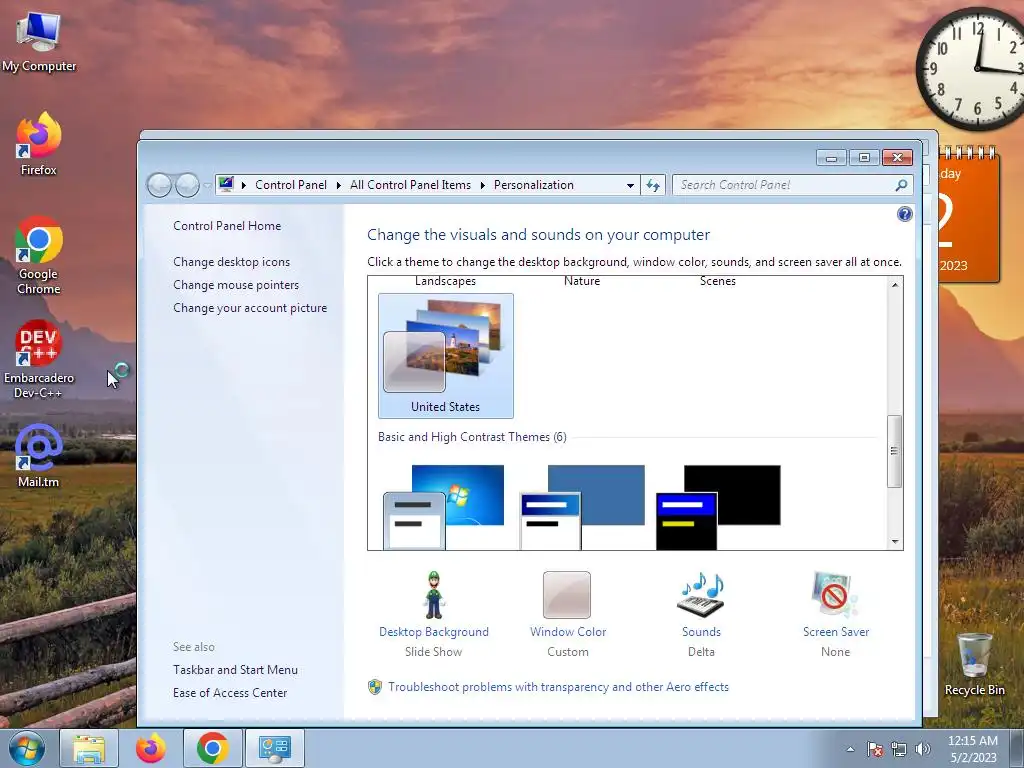Viewport: 1024px width, 768px height.
Task: Select the Control Panel taskbar button
Action: pos(274,748)
